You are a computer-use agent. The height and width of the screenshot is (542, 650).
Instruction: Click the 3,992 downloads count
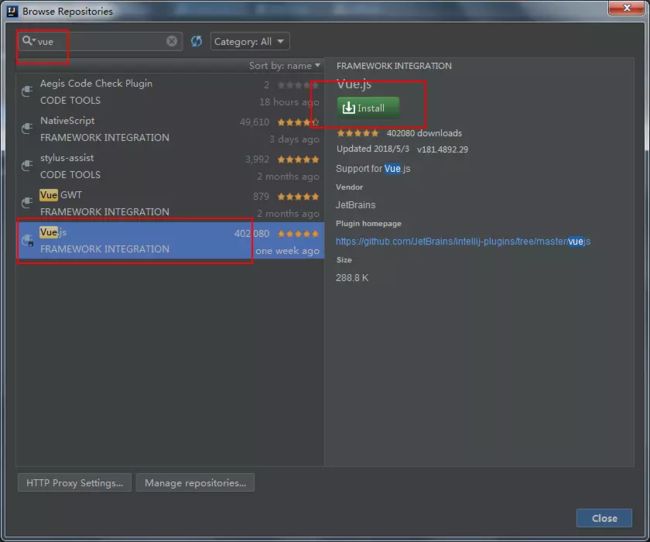[x=257, y=160]
